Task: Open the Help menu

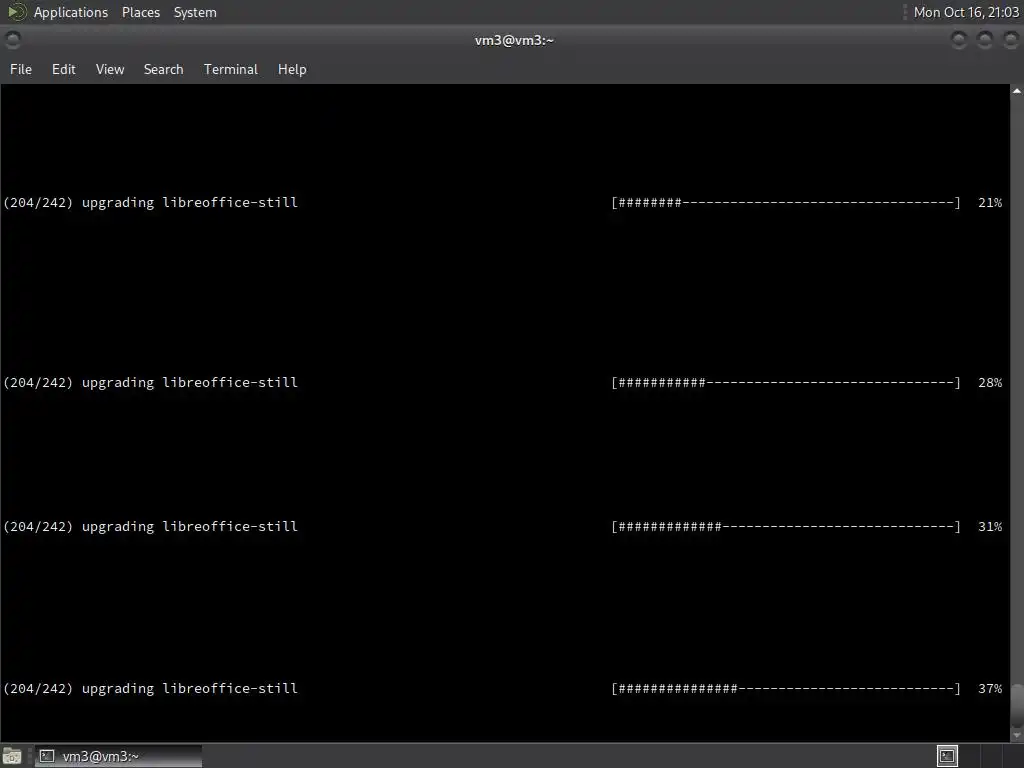Action: pyautogui.click(x=292, y=69)
